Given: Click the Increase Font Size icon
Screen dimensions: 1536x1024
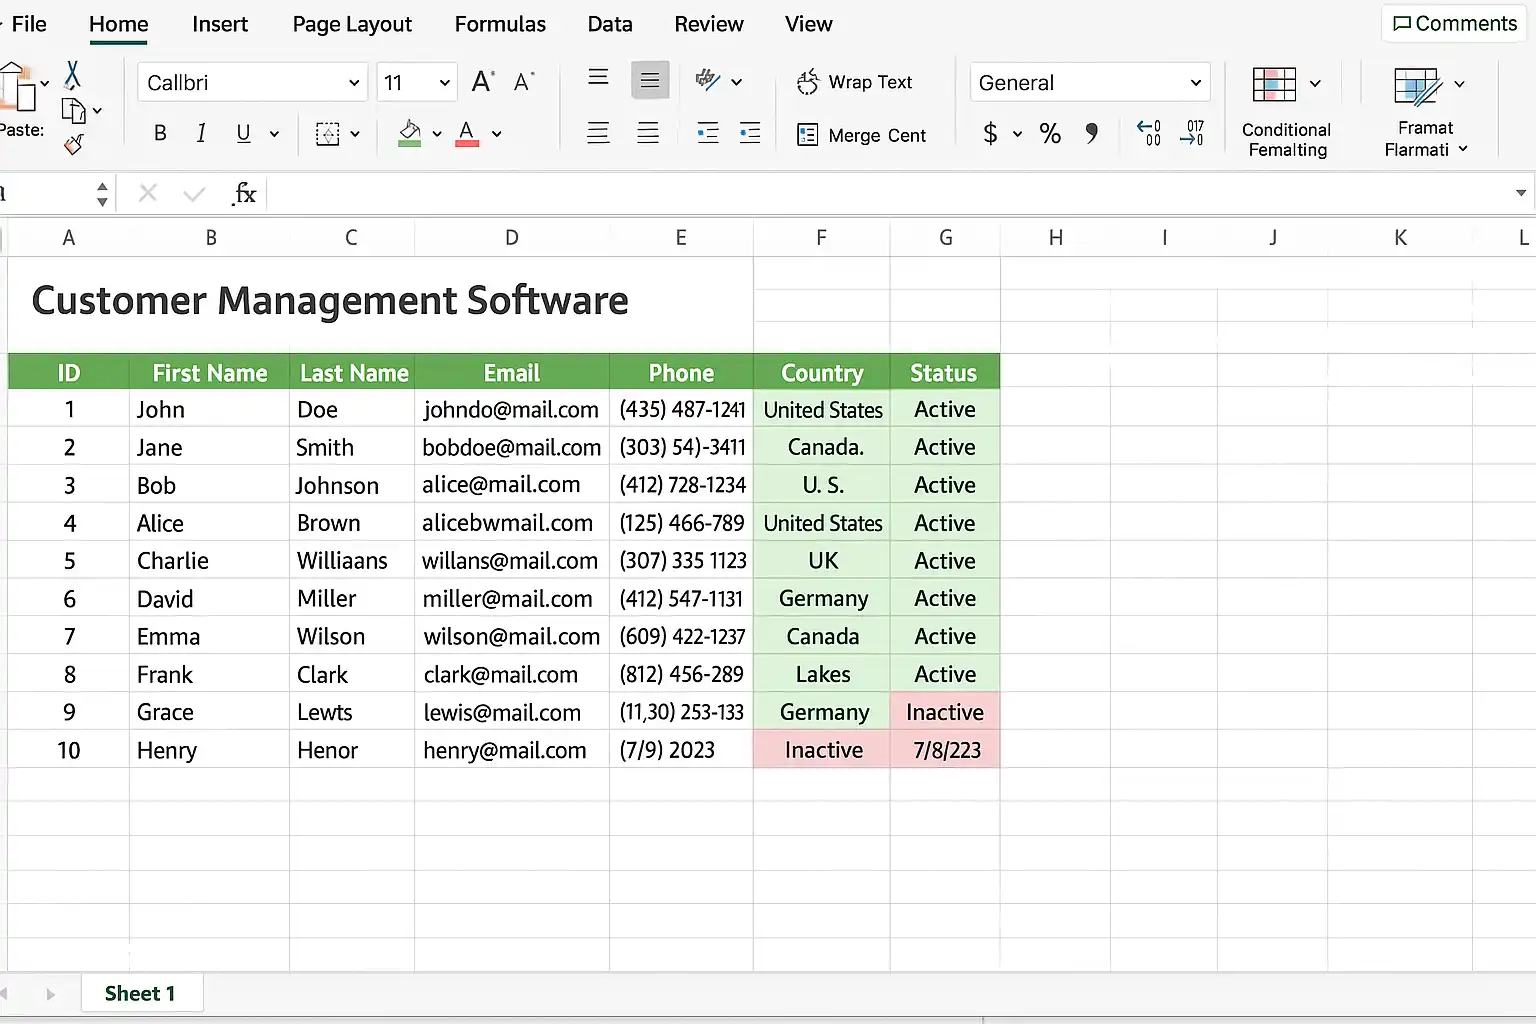Looking at the screenshot, I should [483, 82].
